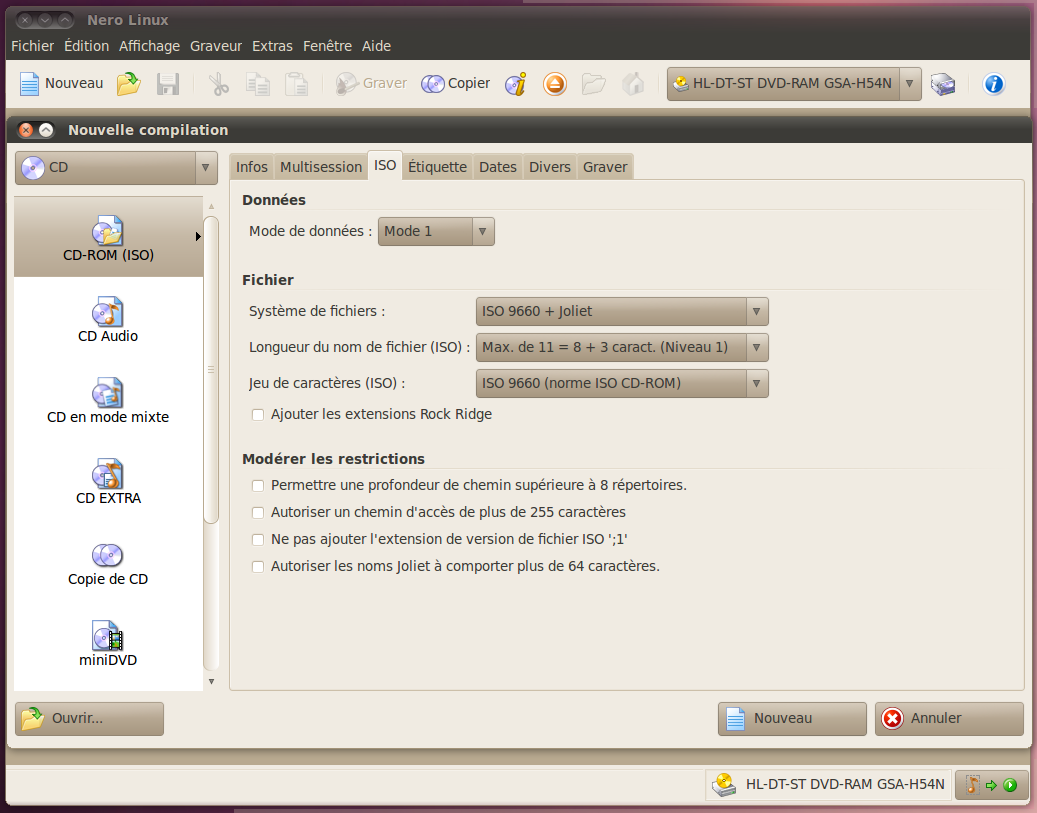
Task: Click the compilation list scrollbar thumb
Action: point(211,370)
